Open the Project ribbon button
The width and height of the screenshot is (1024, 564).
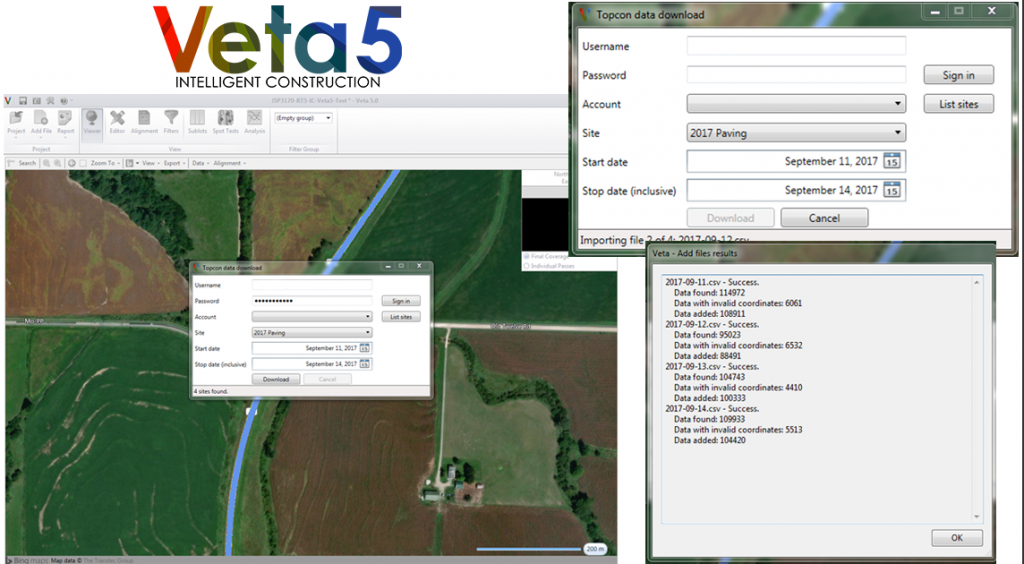pos(16,122)
